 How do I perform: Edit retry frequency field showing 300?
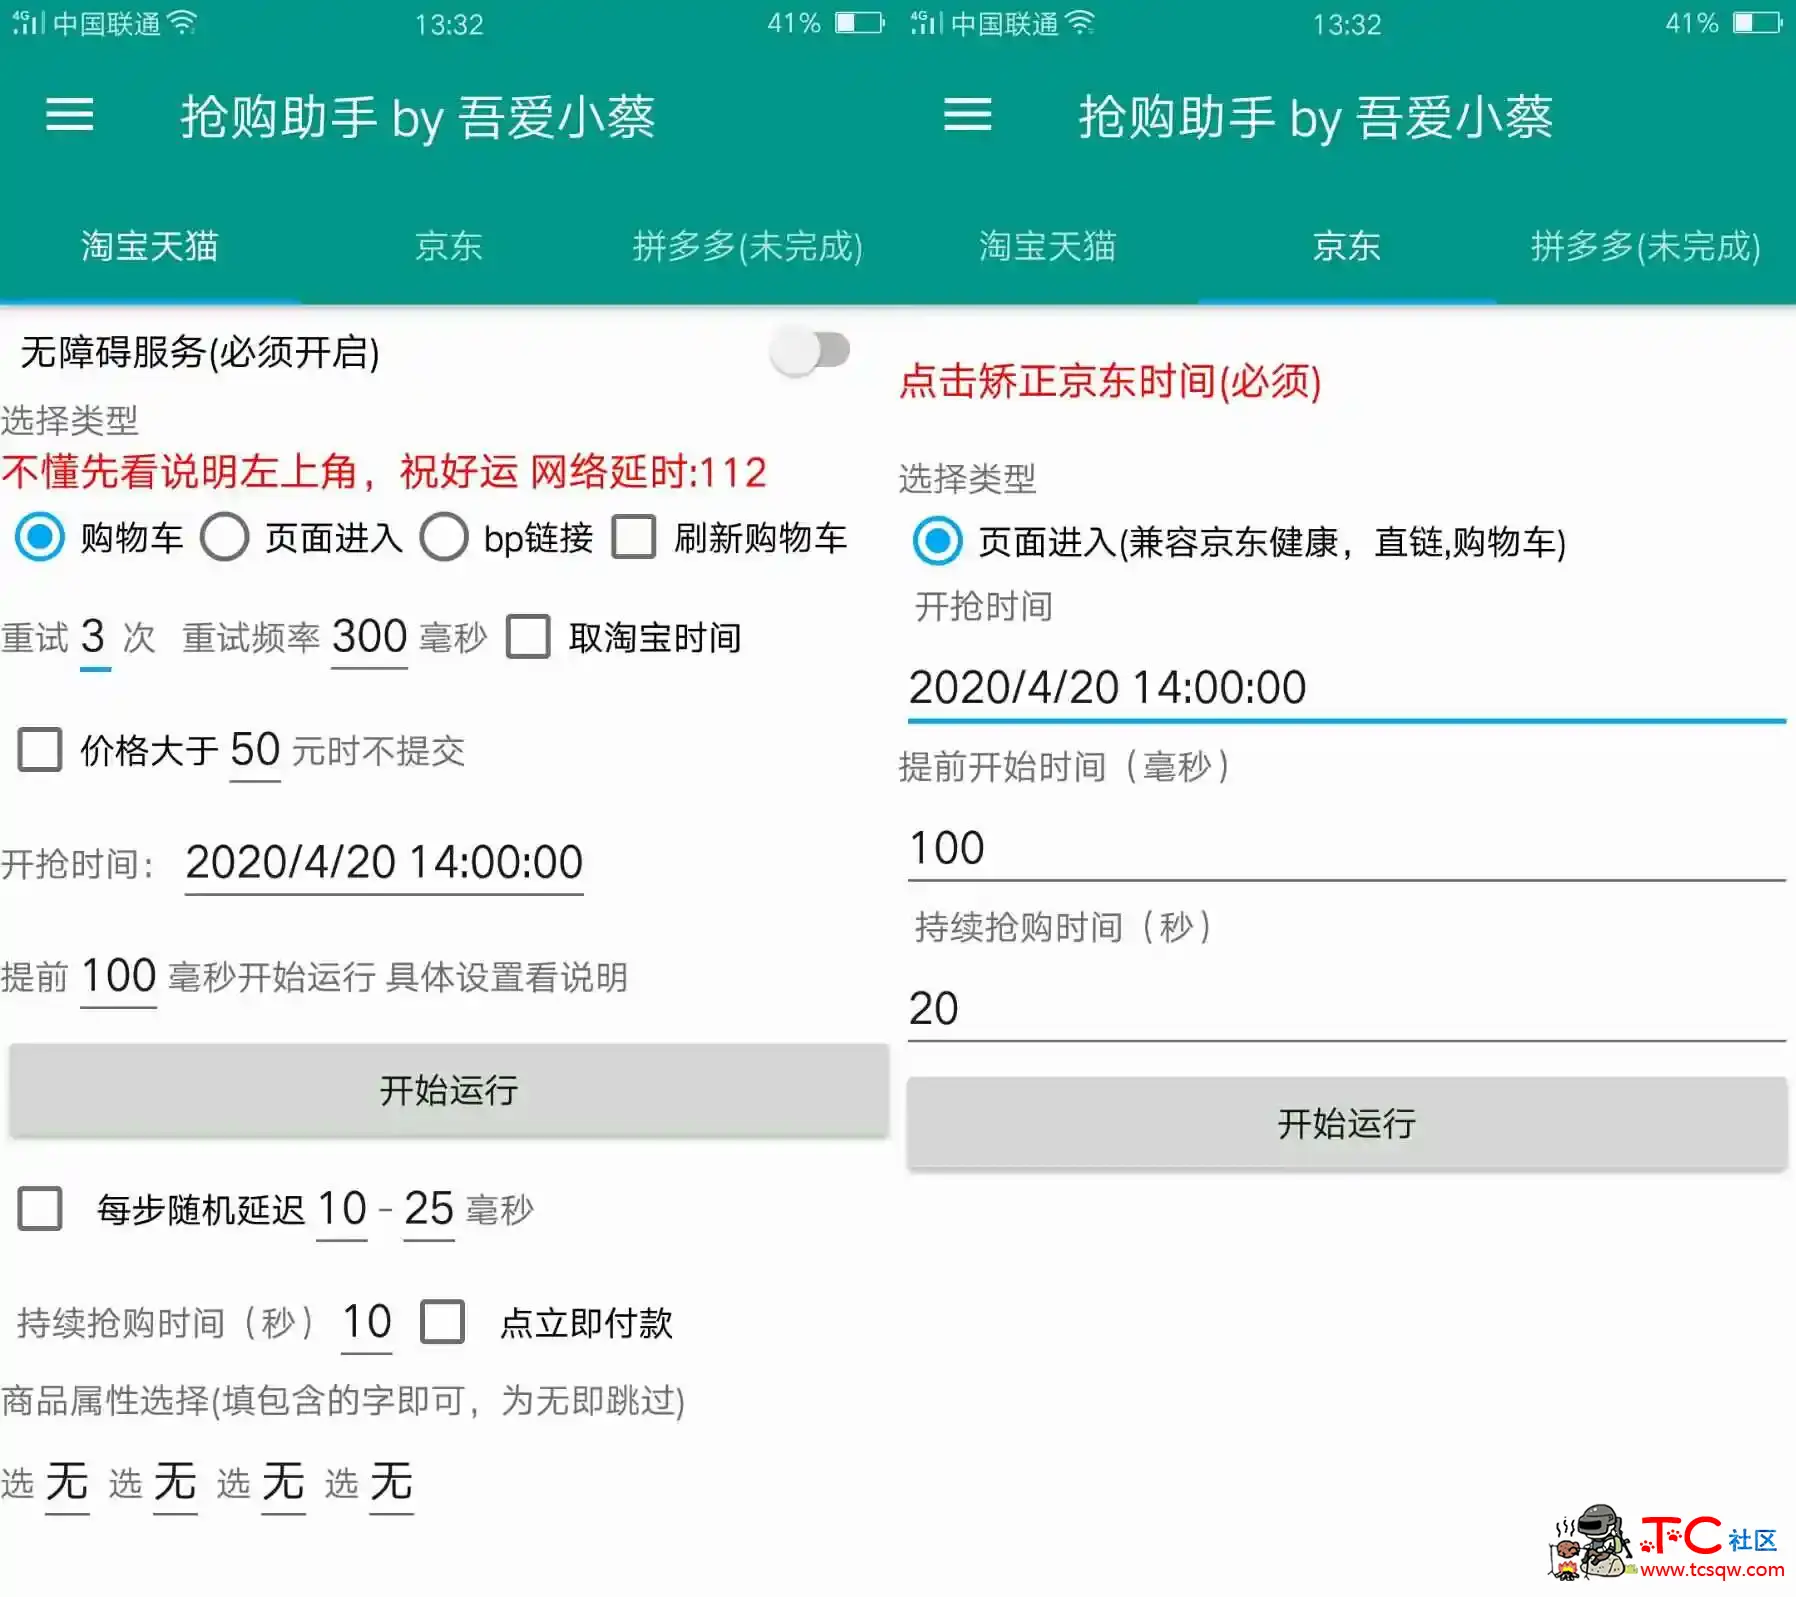coord(369,638)
